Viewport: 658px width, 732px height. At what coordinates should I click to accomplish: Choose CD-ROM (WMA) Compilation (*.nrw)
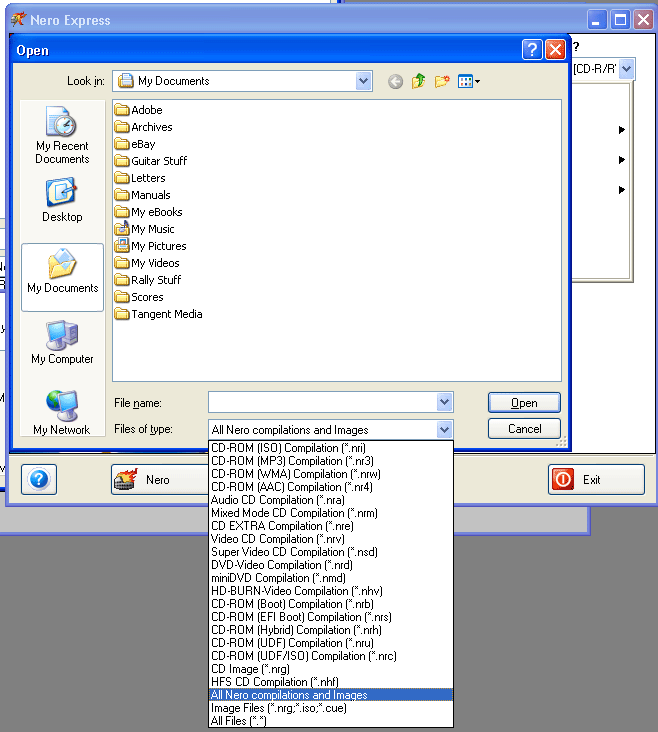click(x=331, y=474)
